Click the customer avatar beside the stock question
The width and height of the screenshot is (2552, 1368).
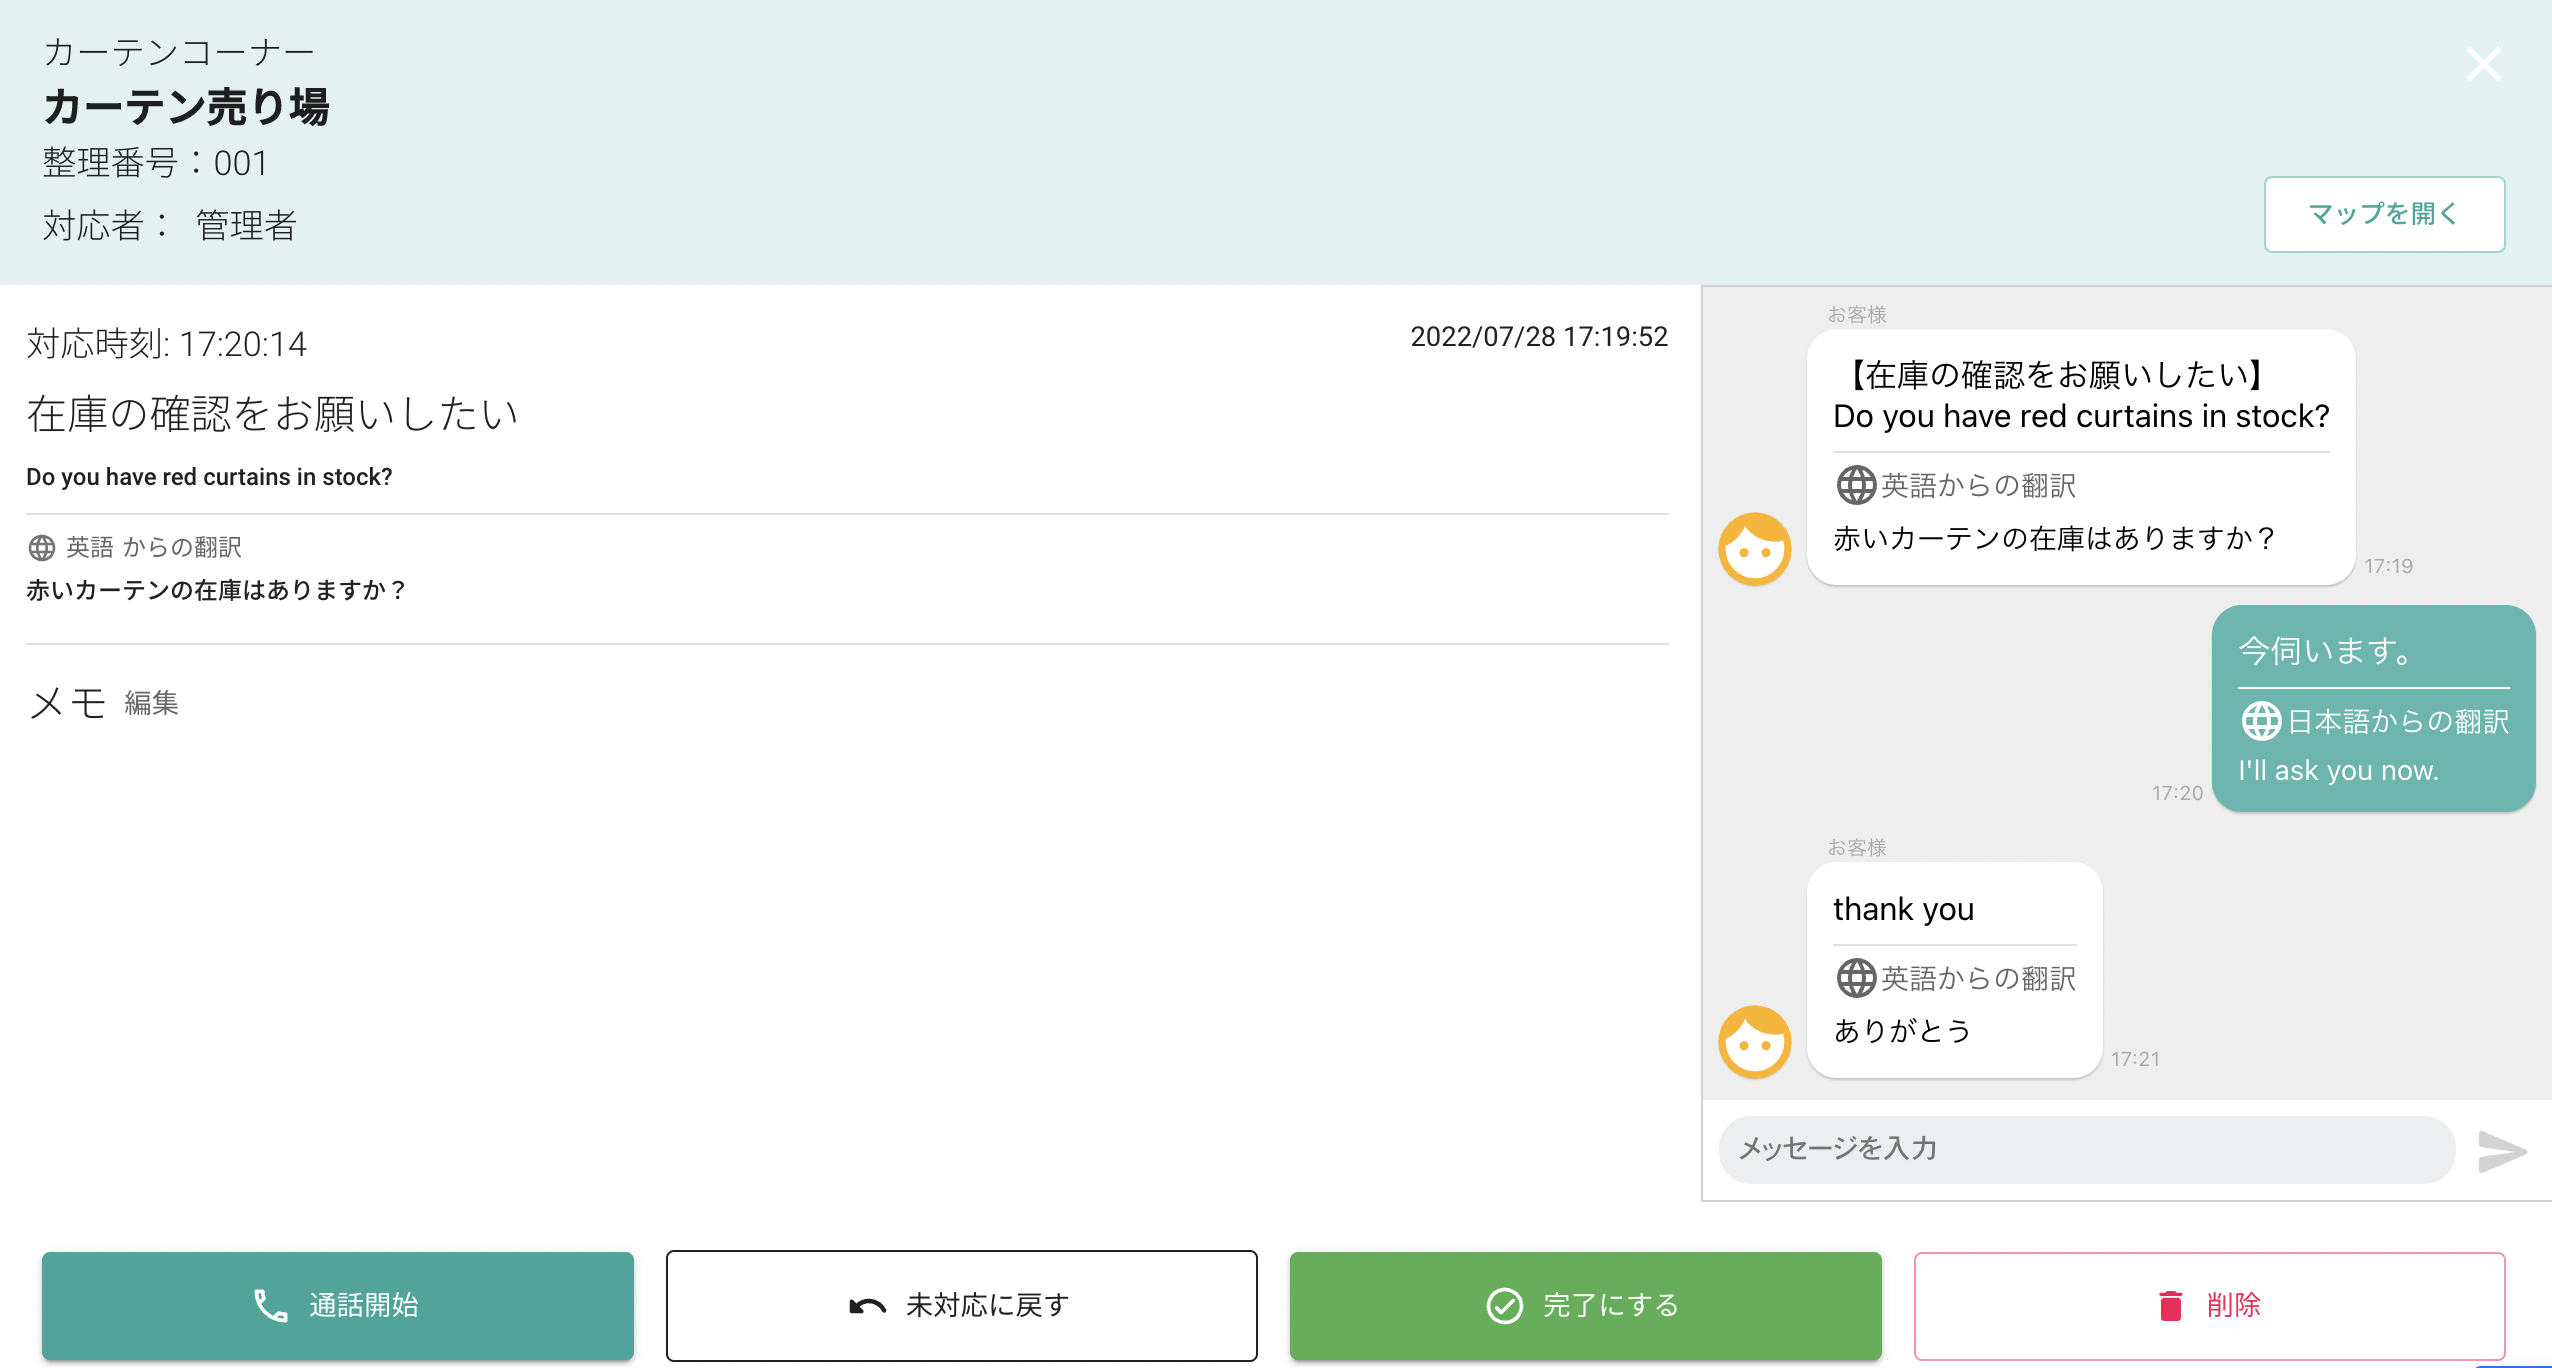(1754, 549)
